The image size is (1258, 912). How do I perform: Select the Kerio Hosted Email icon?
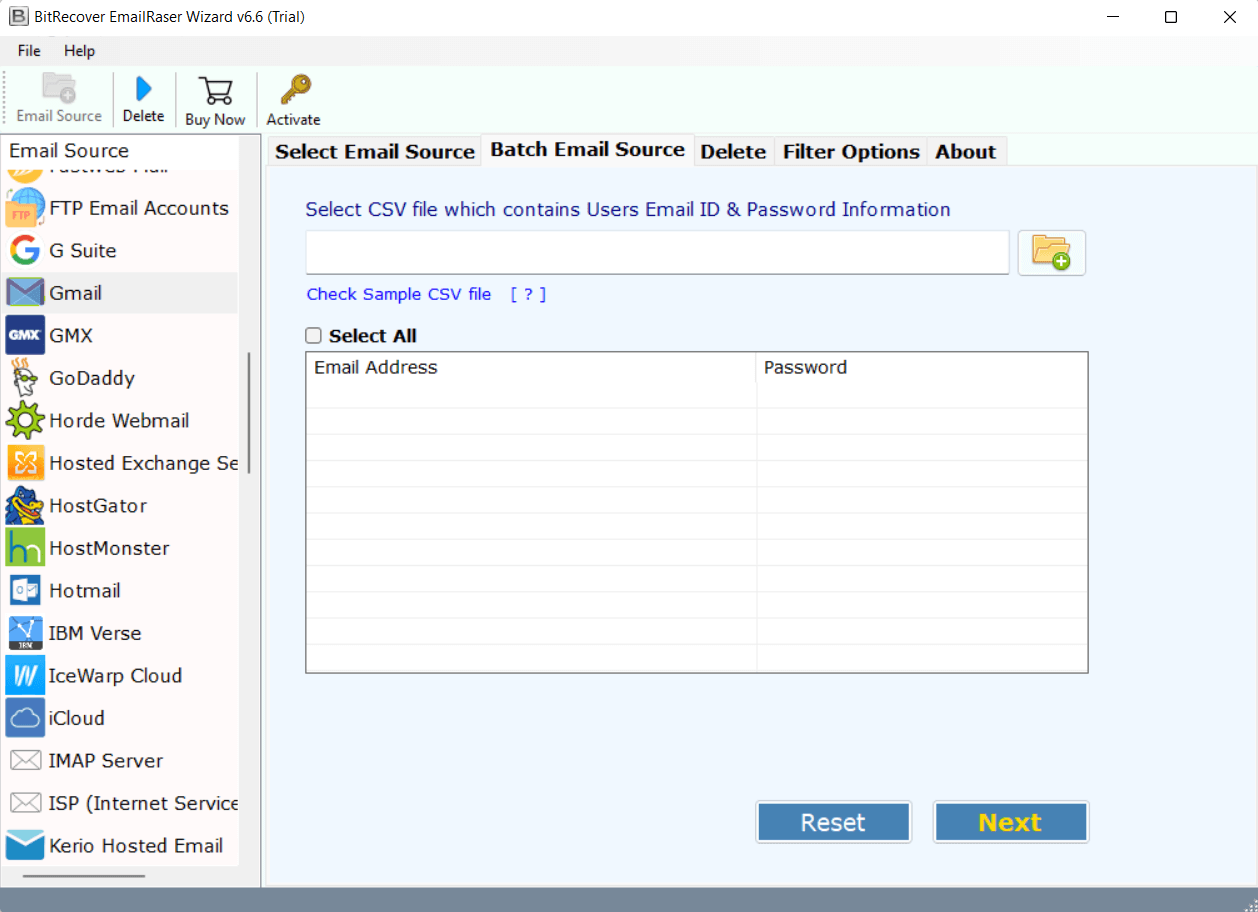point(25,845)
